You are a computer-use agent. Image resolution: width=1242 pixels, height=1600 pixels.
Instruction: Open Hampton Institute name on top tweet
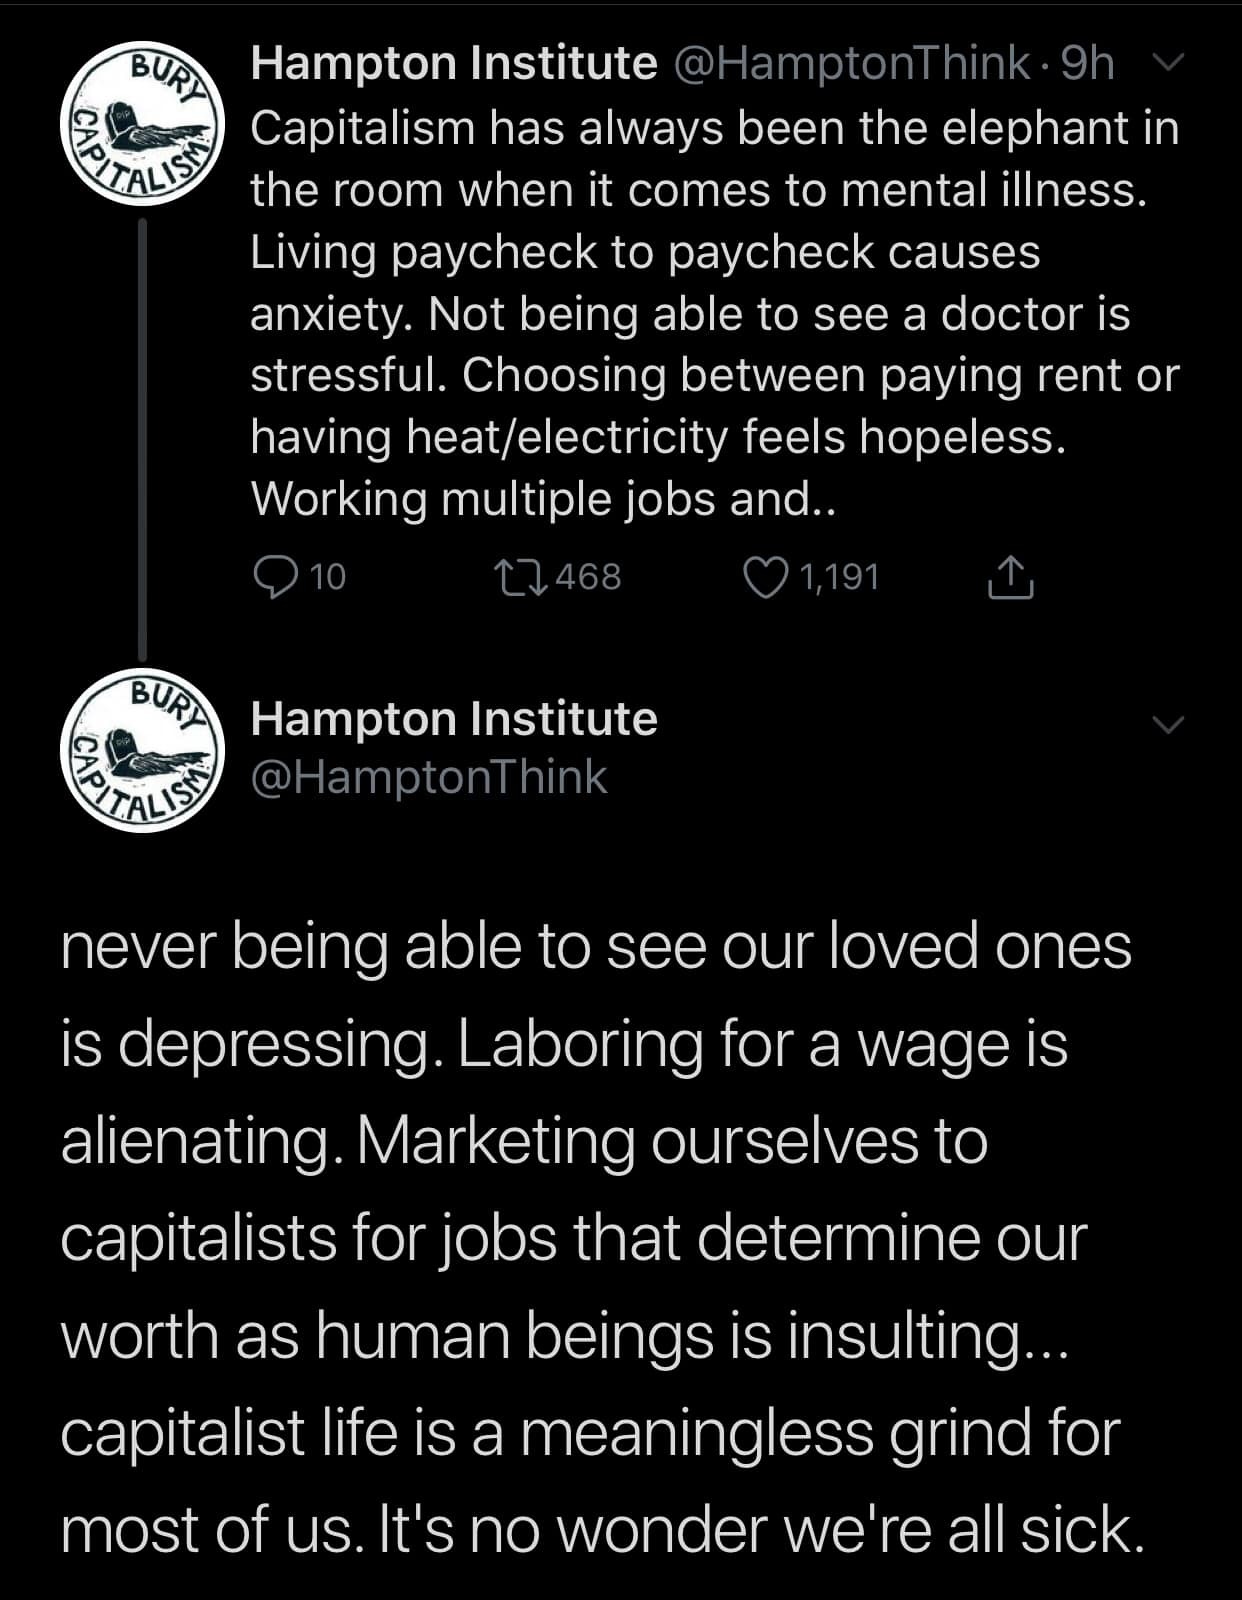click(453, 63)
